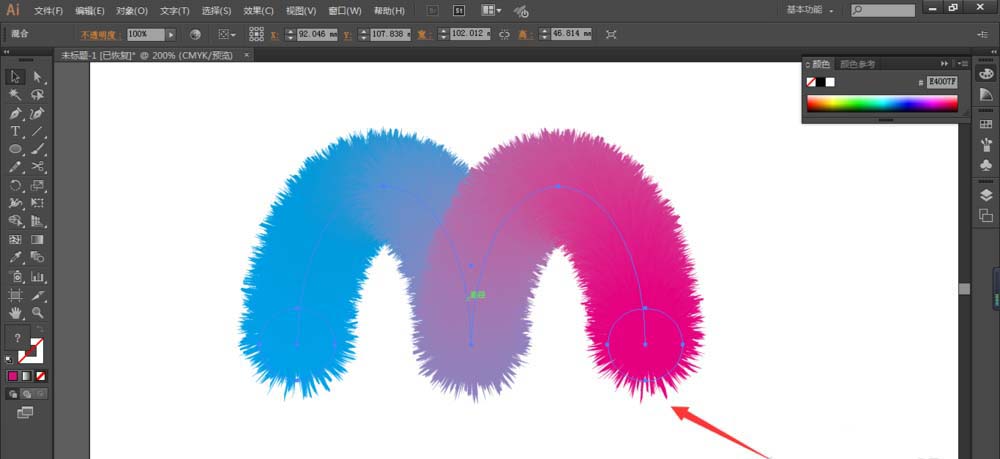Choose the Zoom magnifier tool
Image resolution: width=1000 pixels, height=459 pixels.
coord(37,312)
